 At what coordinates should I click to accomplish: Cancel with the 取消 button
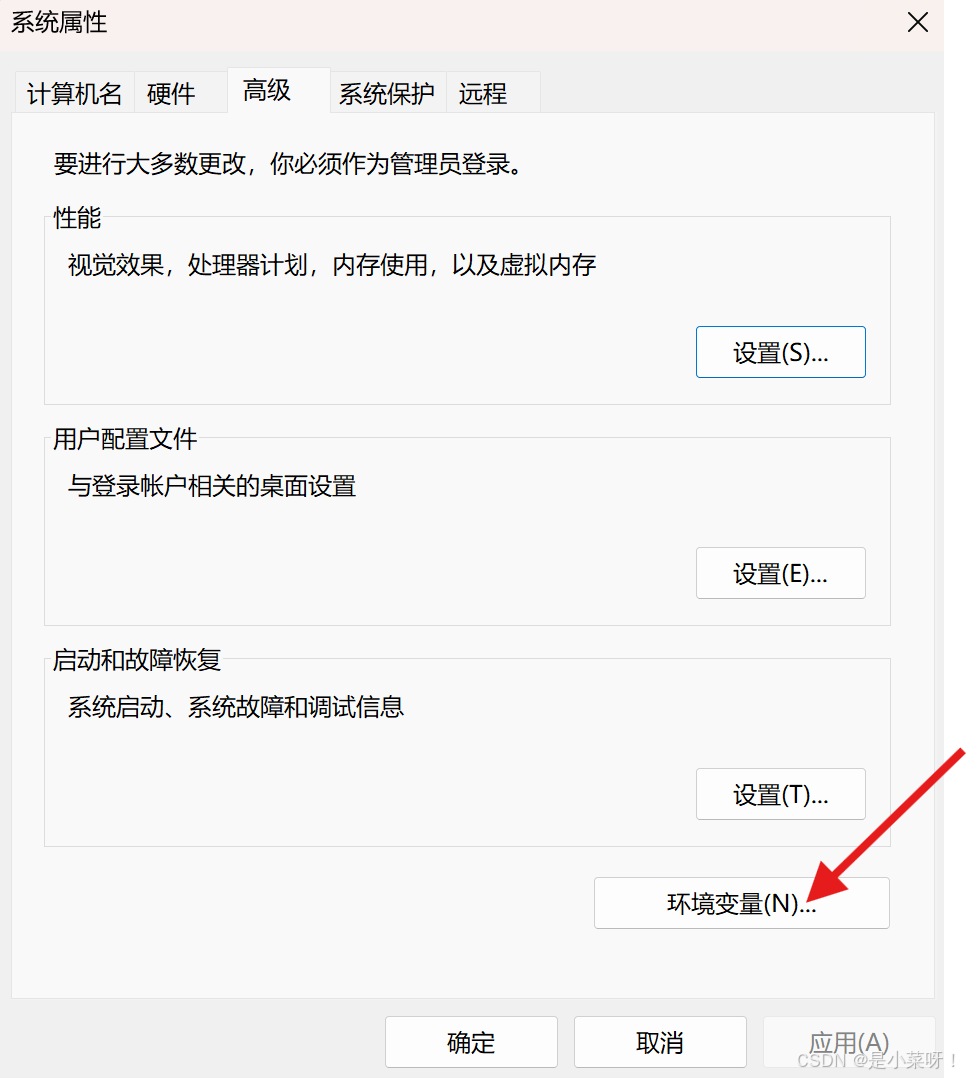(660, 1042)
